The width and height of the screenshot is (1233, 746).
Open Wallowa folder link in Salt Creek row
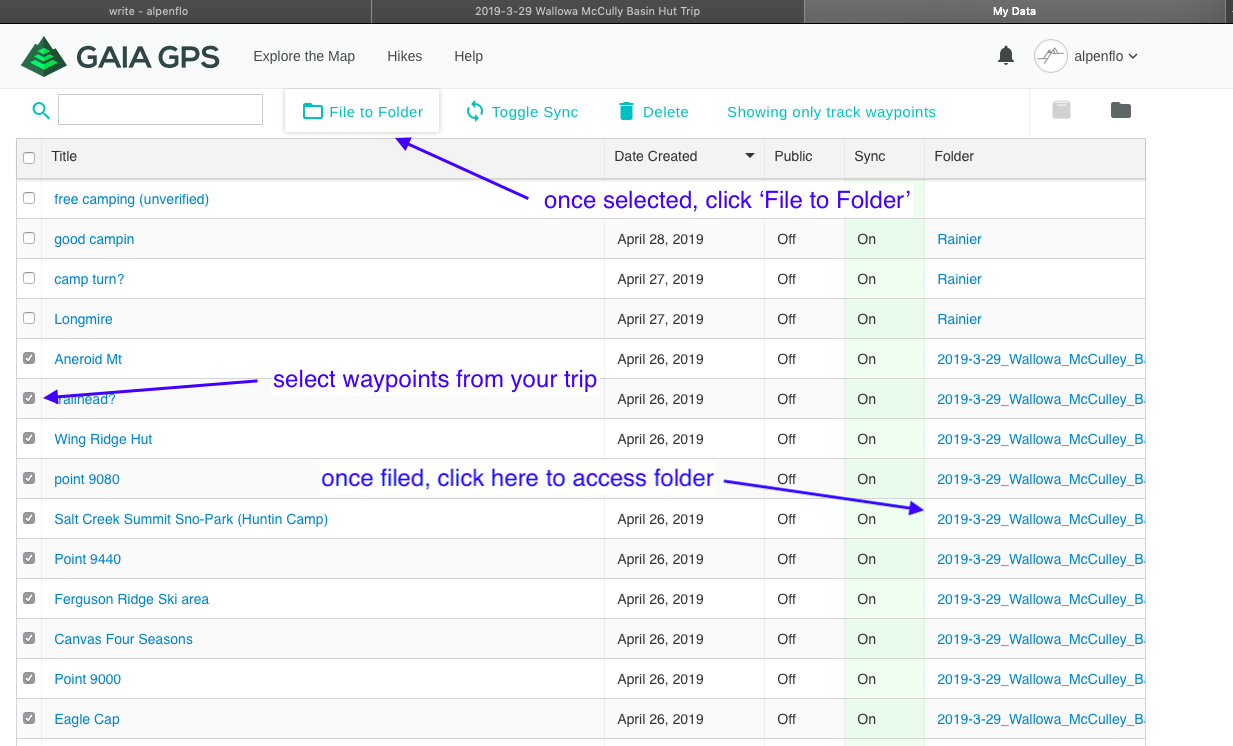click(1040, 519)
